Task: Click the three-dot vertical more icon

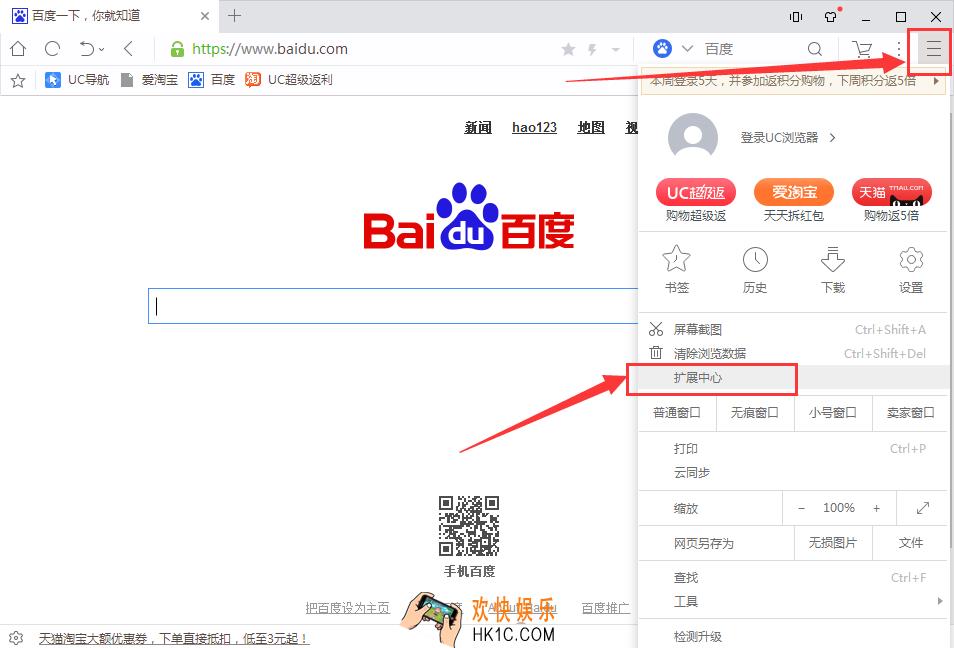Action: [x=899, y=49]
